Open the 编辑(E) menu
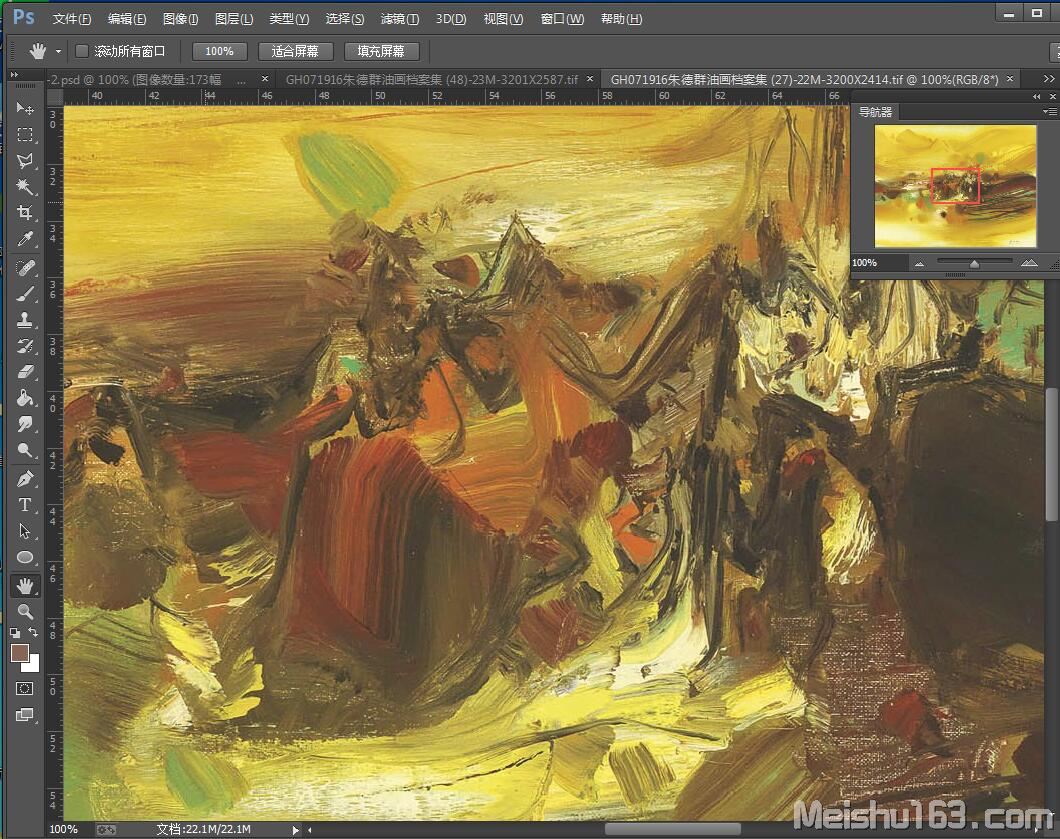Screen dimensions: 1060x839 [127, 19]
